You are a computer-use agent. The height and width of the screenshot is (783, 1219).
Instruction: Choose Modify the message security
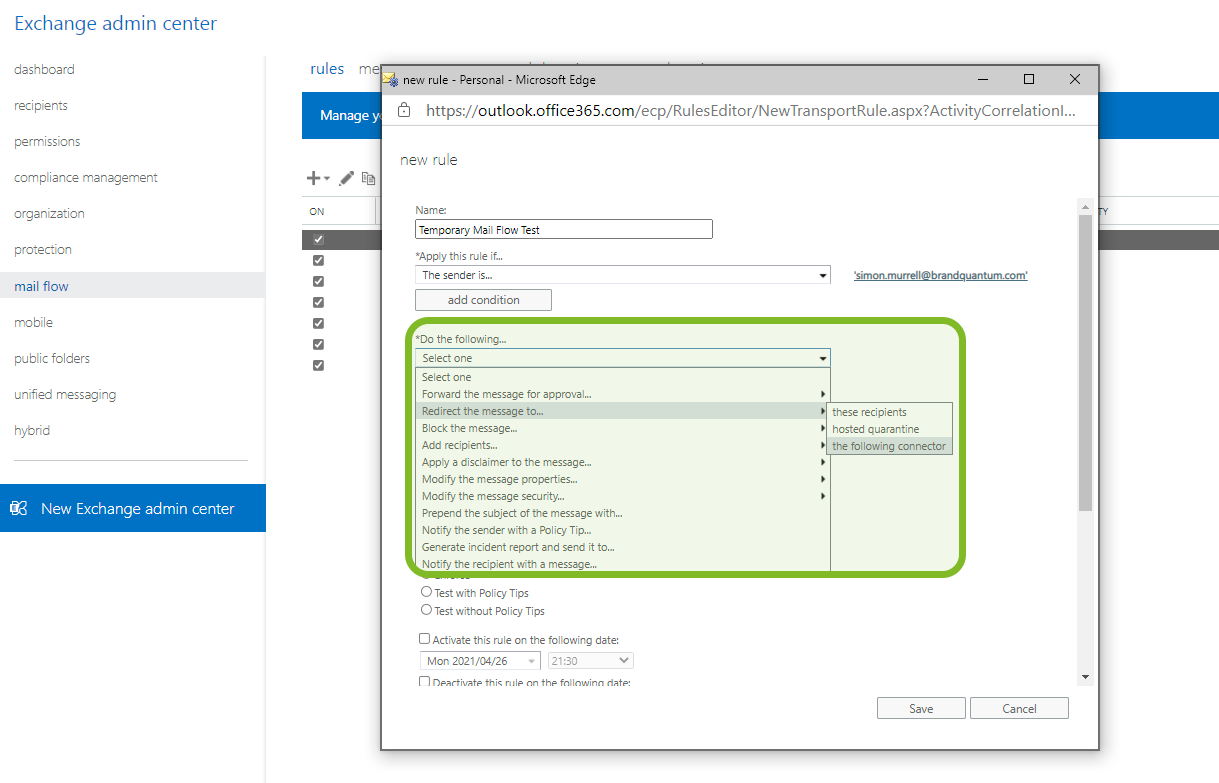coord(622,496)
